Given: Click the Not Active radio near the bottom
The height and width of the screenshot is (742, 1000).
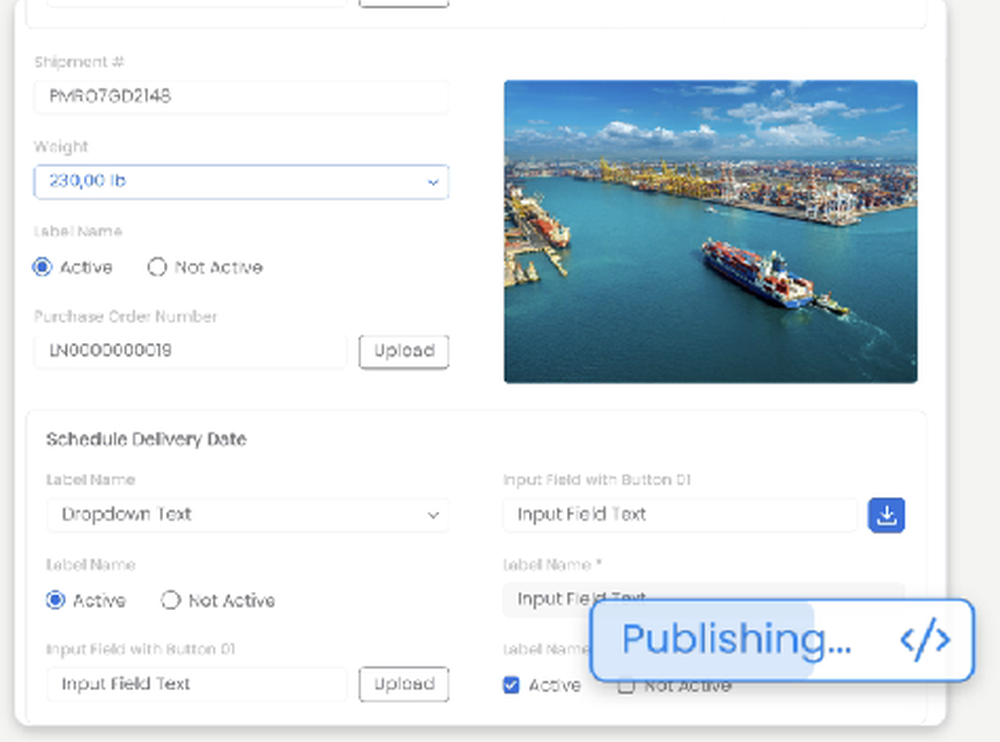Looking at the screenshot, I should [x=170, y=600].
